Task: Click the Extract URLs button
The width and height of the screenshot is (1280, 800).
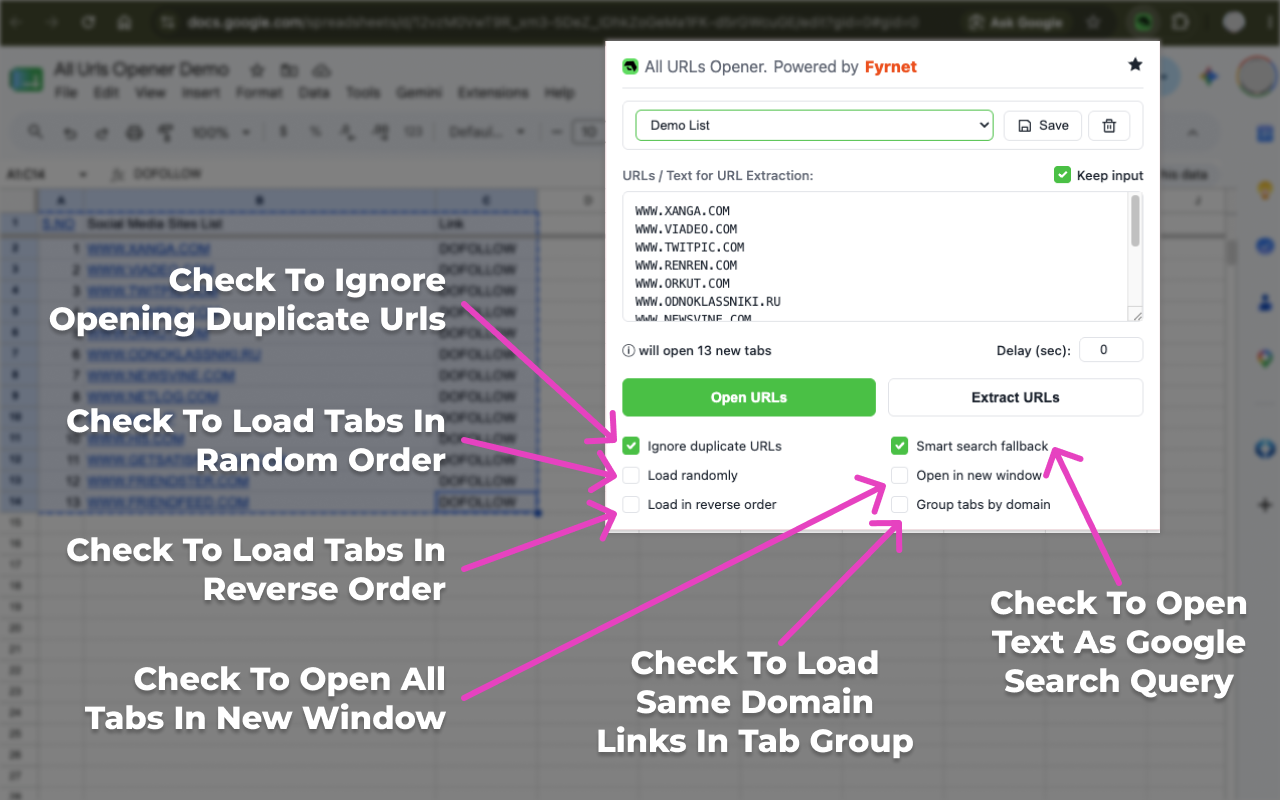Action: (1015, 397)
